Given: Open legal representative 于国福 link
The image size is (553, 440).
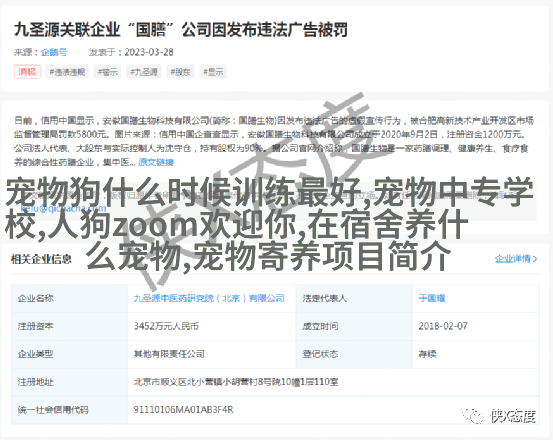Looking at the screenshot, I should click(x=432, y=298).
